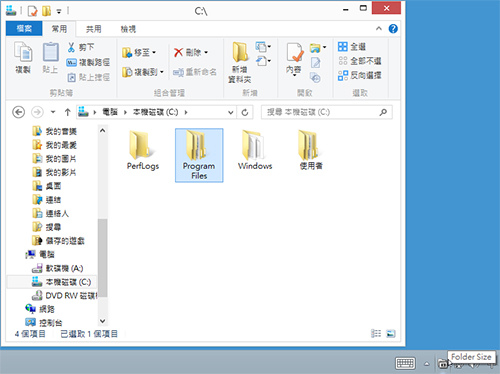Click navigation pane scrollbar up arrow
Image resolution: width=500 pixels, height=374 pixels.
pos(103,130)
